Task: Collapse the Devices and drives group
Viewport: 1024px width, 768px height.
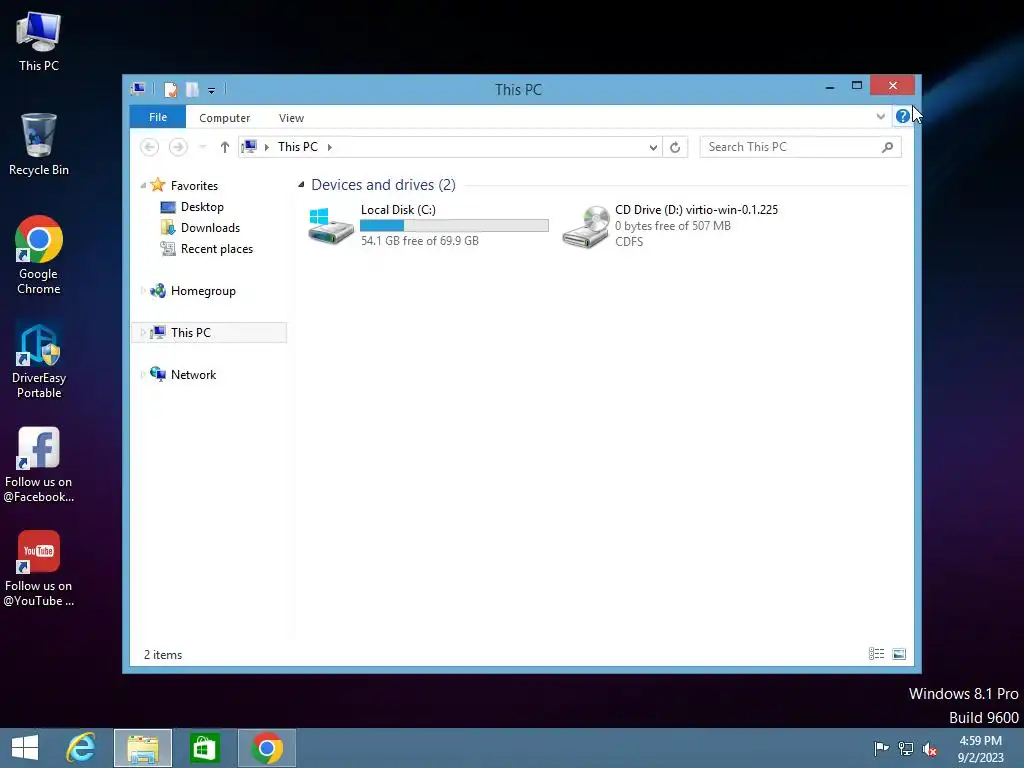Action: 301,185
